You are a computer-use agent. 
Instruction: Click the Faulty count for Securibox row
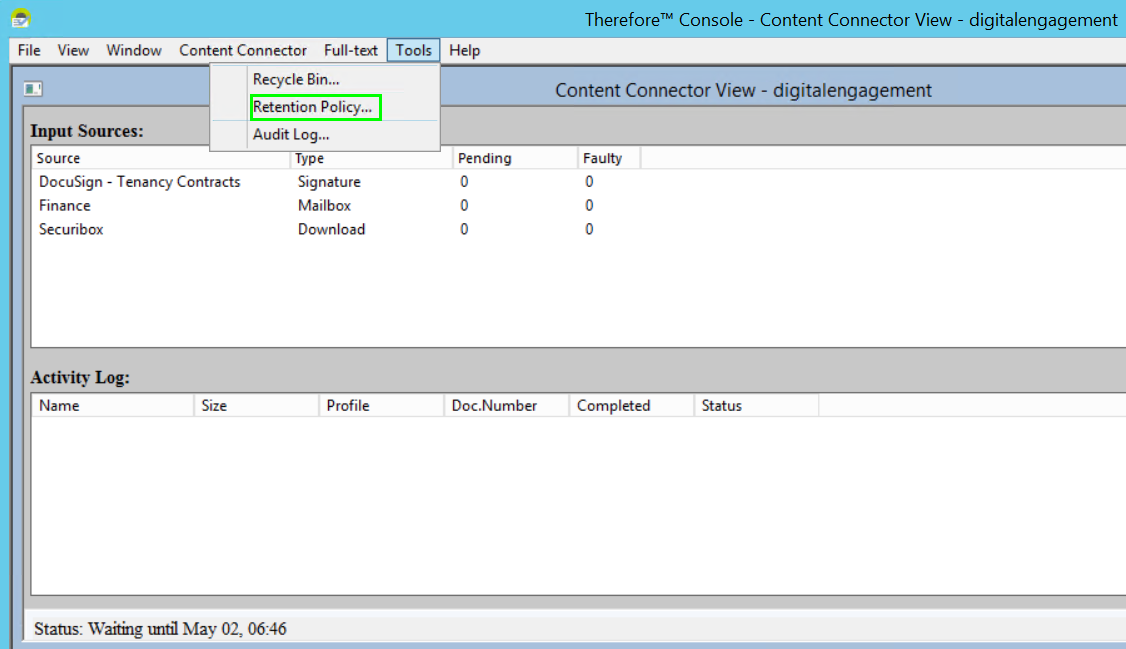click(x=589, y=229)
